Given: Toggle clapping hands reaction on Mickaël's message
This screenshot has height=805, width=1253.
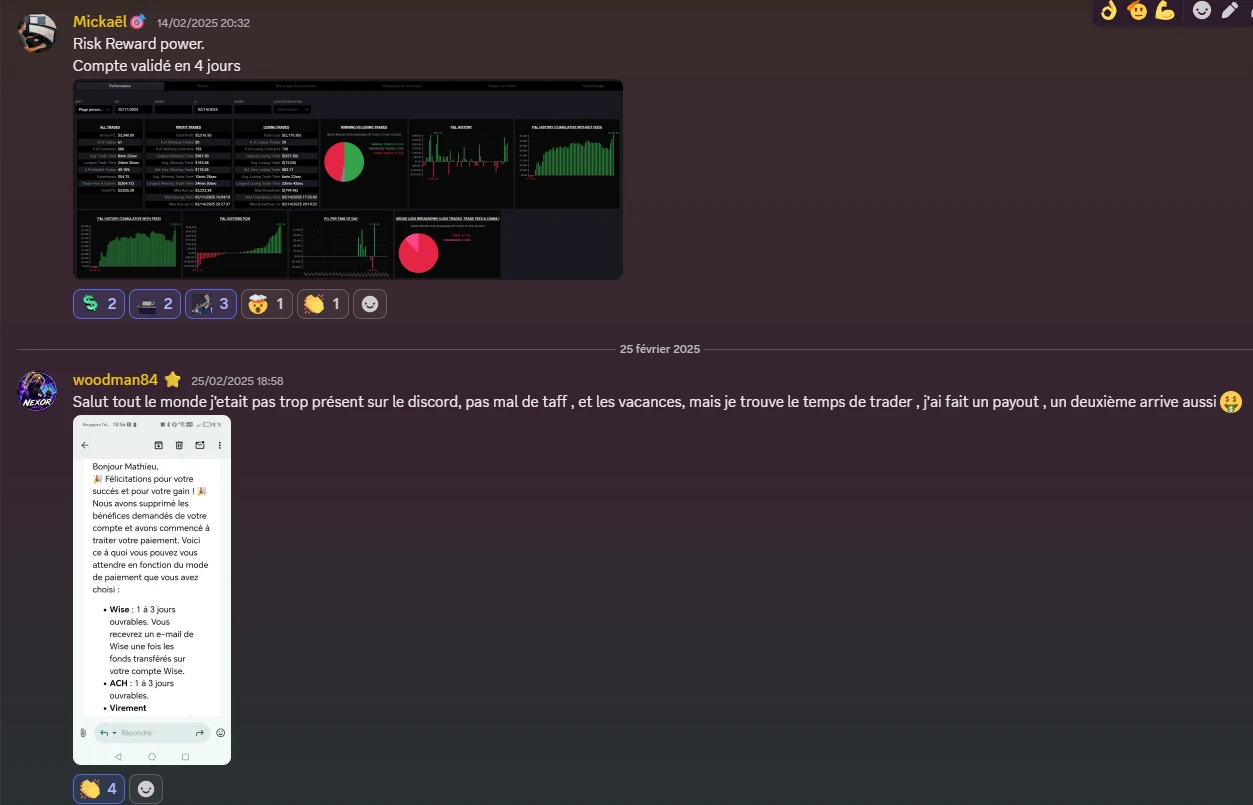Looking at the screenshot, I should point(323,304).
